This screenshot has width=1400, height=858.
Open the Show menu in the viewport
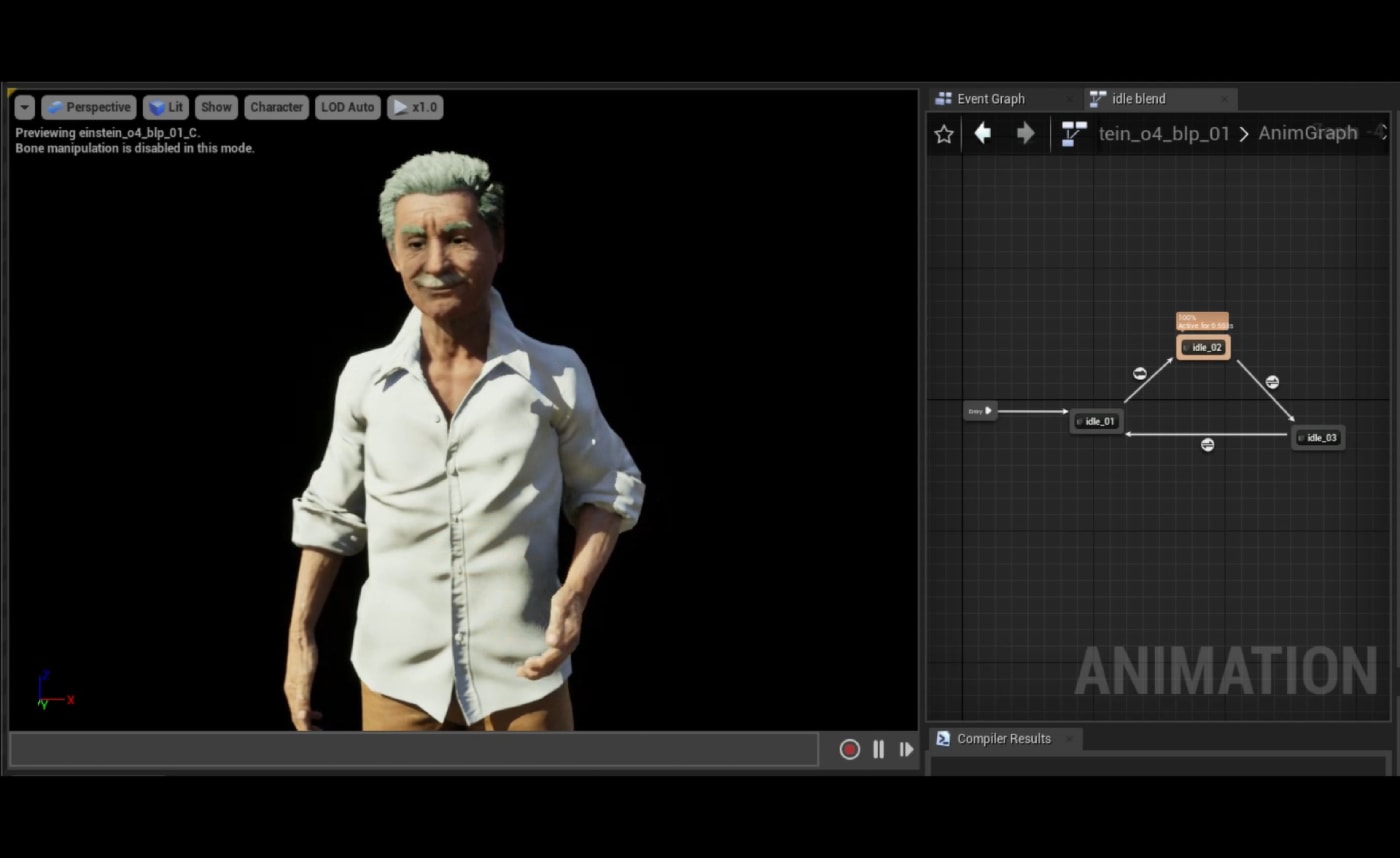pyautogui.click(x=216, y=107)
